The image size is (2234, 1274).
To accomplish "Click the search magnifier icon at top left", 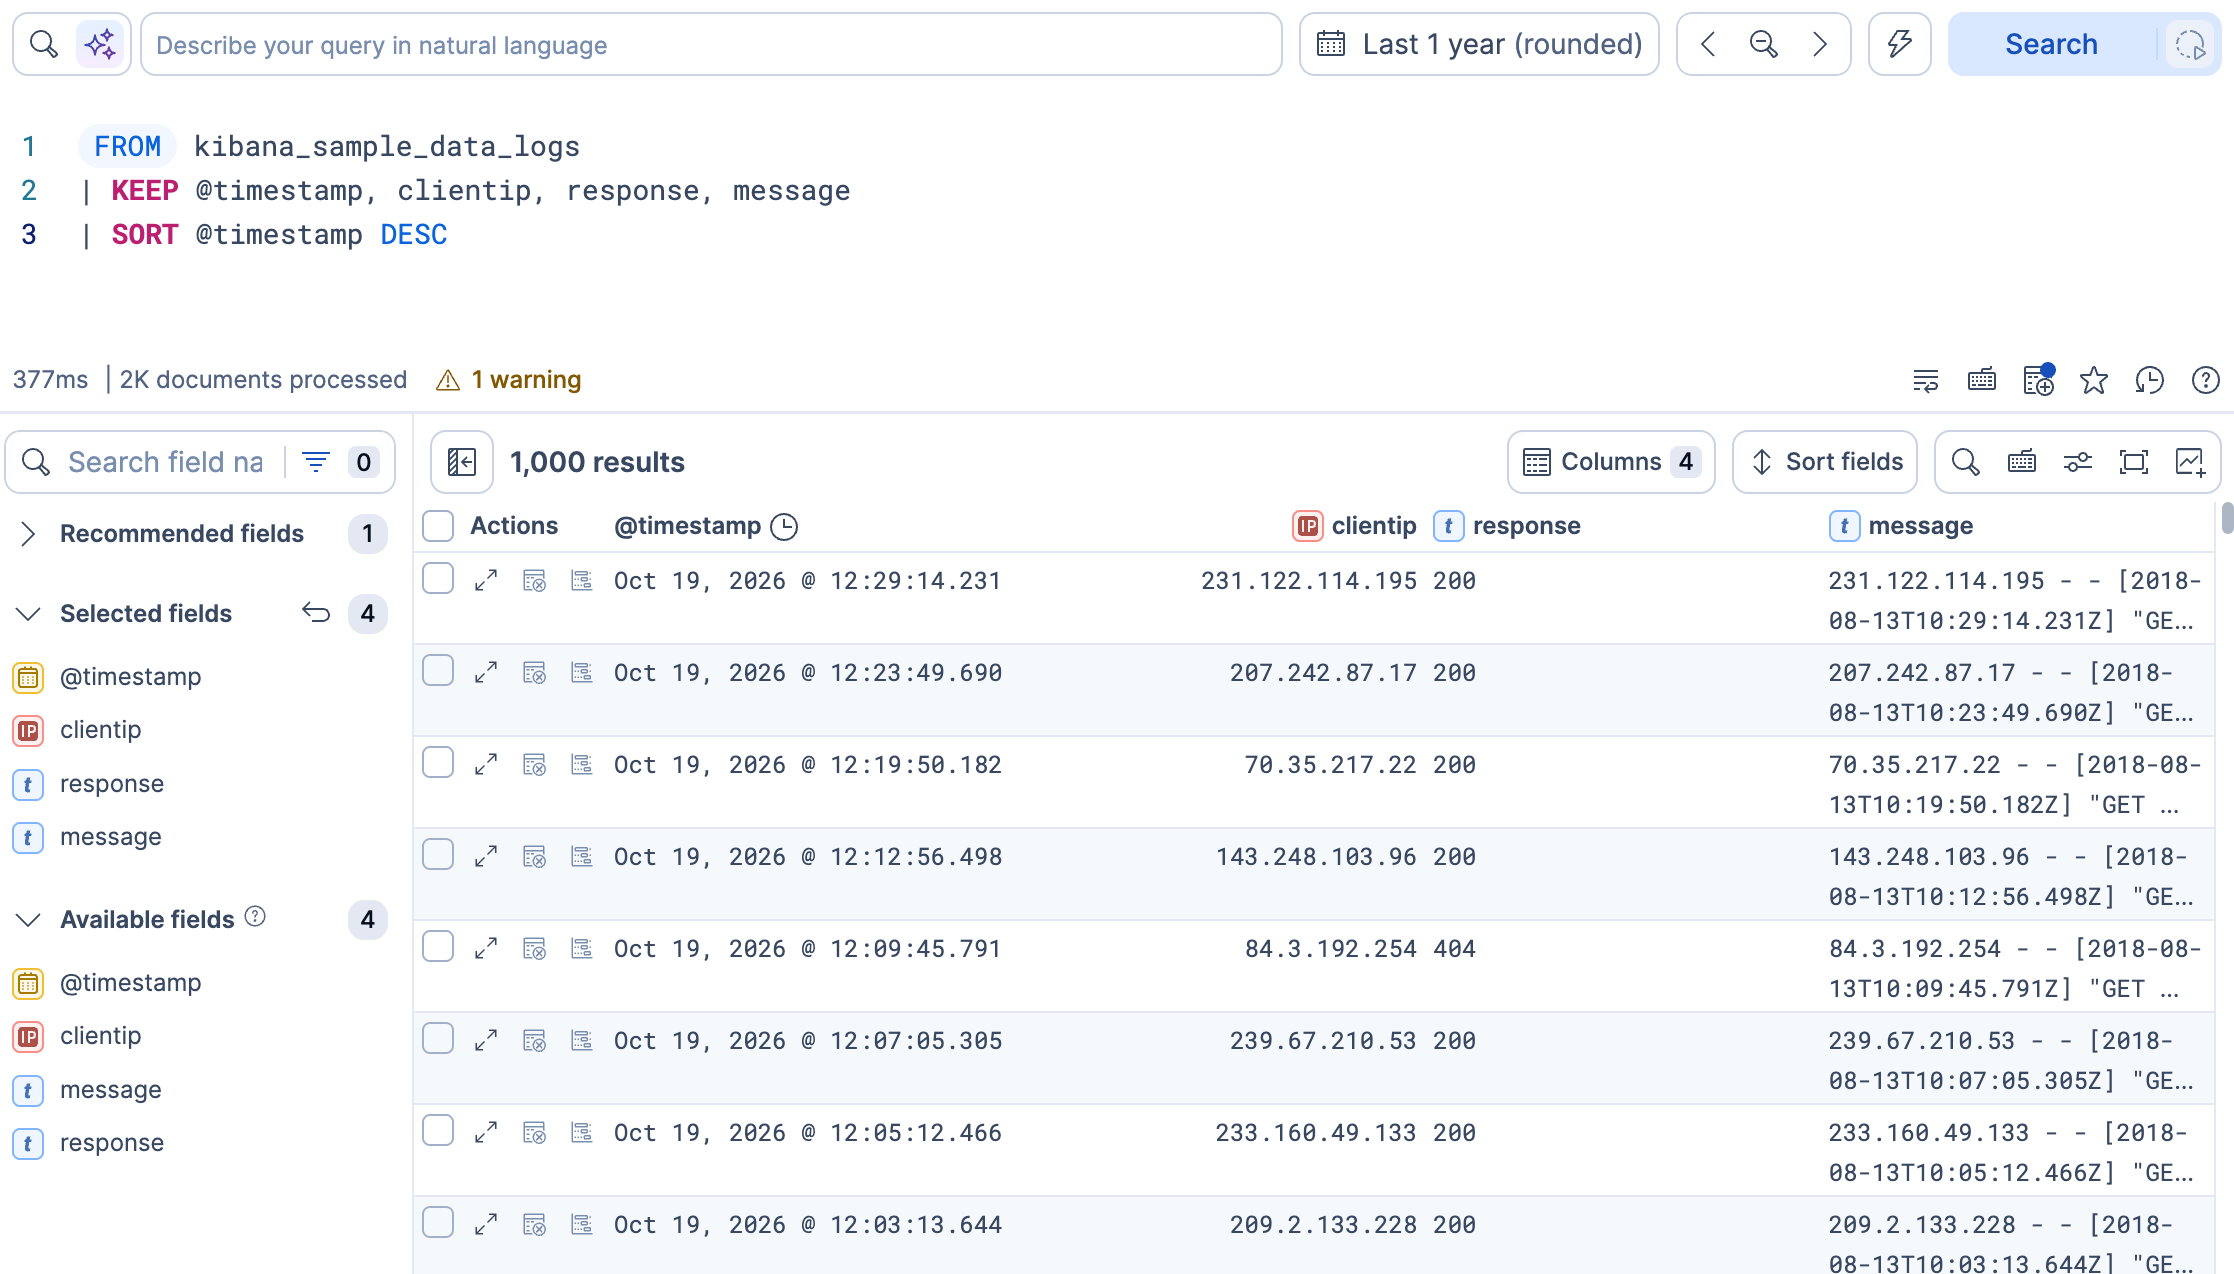I will 44,44.
